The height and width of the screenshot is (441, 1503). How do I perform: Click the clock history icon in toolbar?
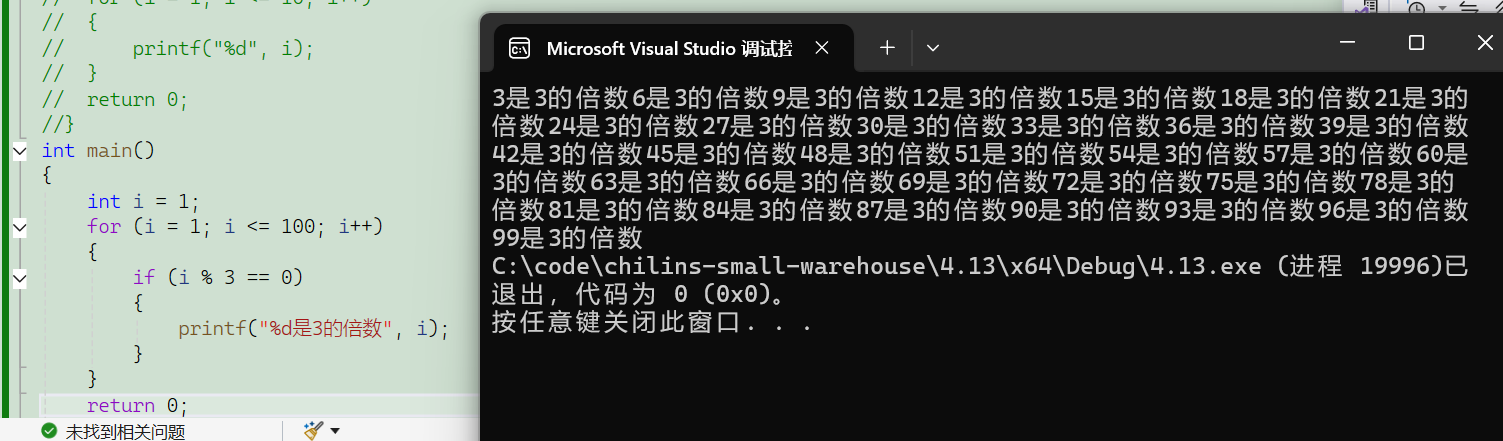[x=1417, y=7]
